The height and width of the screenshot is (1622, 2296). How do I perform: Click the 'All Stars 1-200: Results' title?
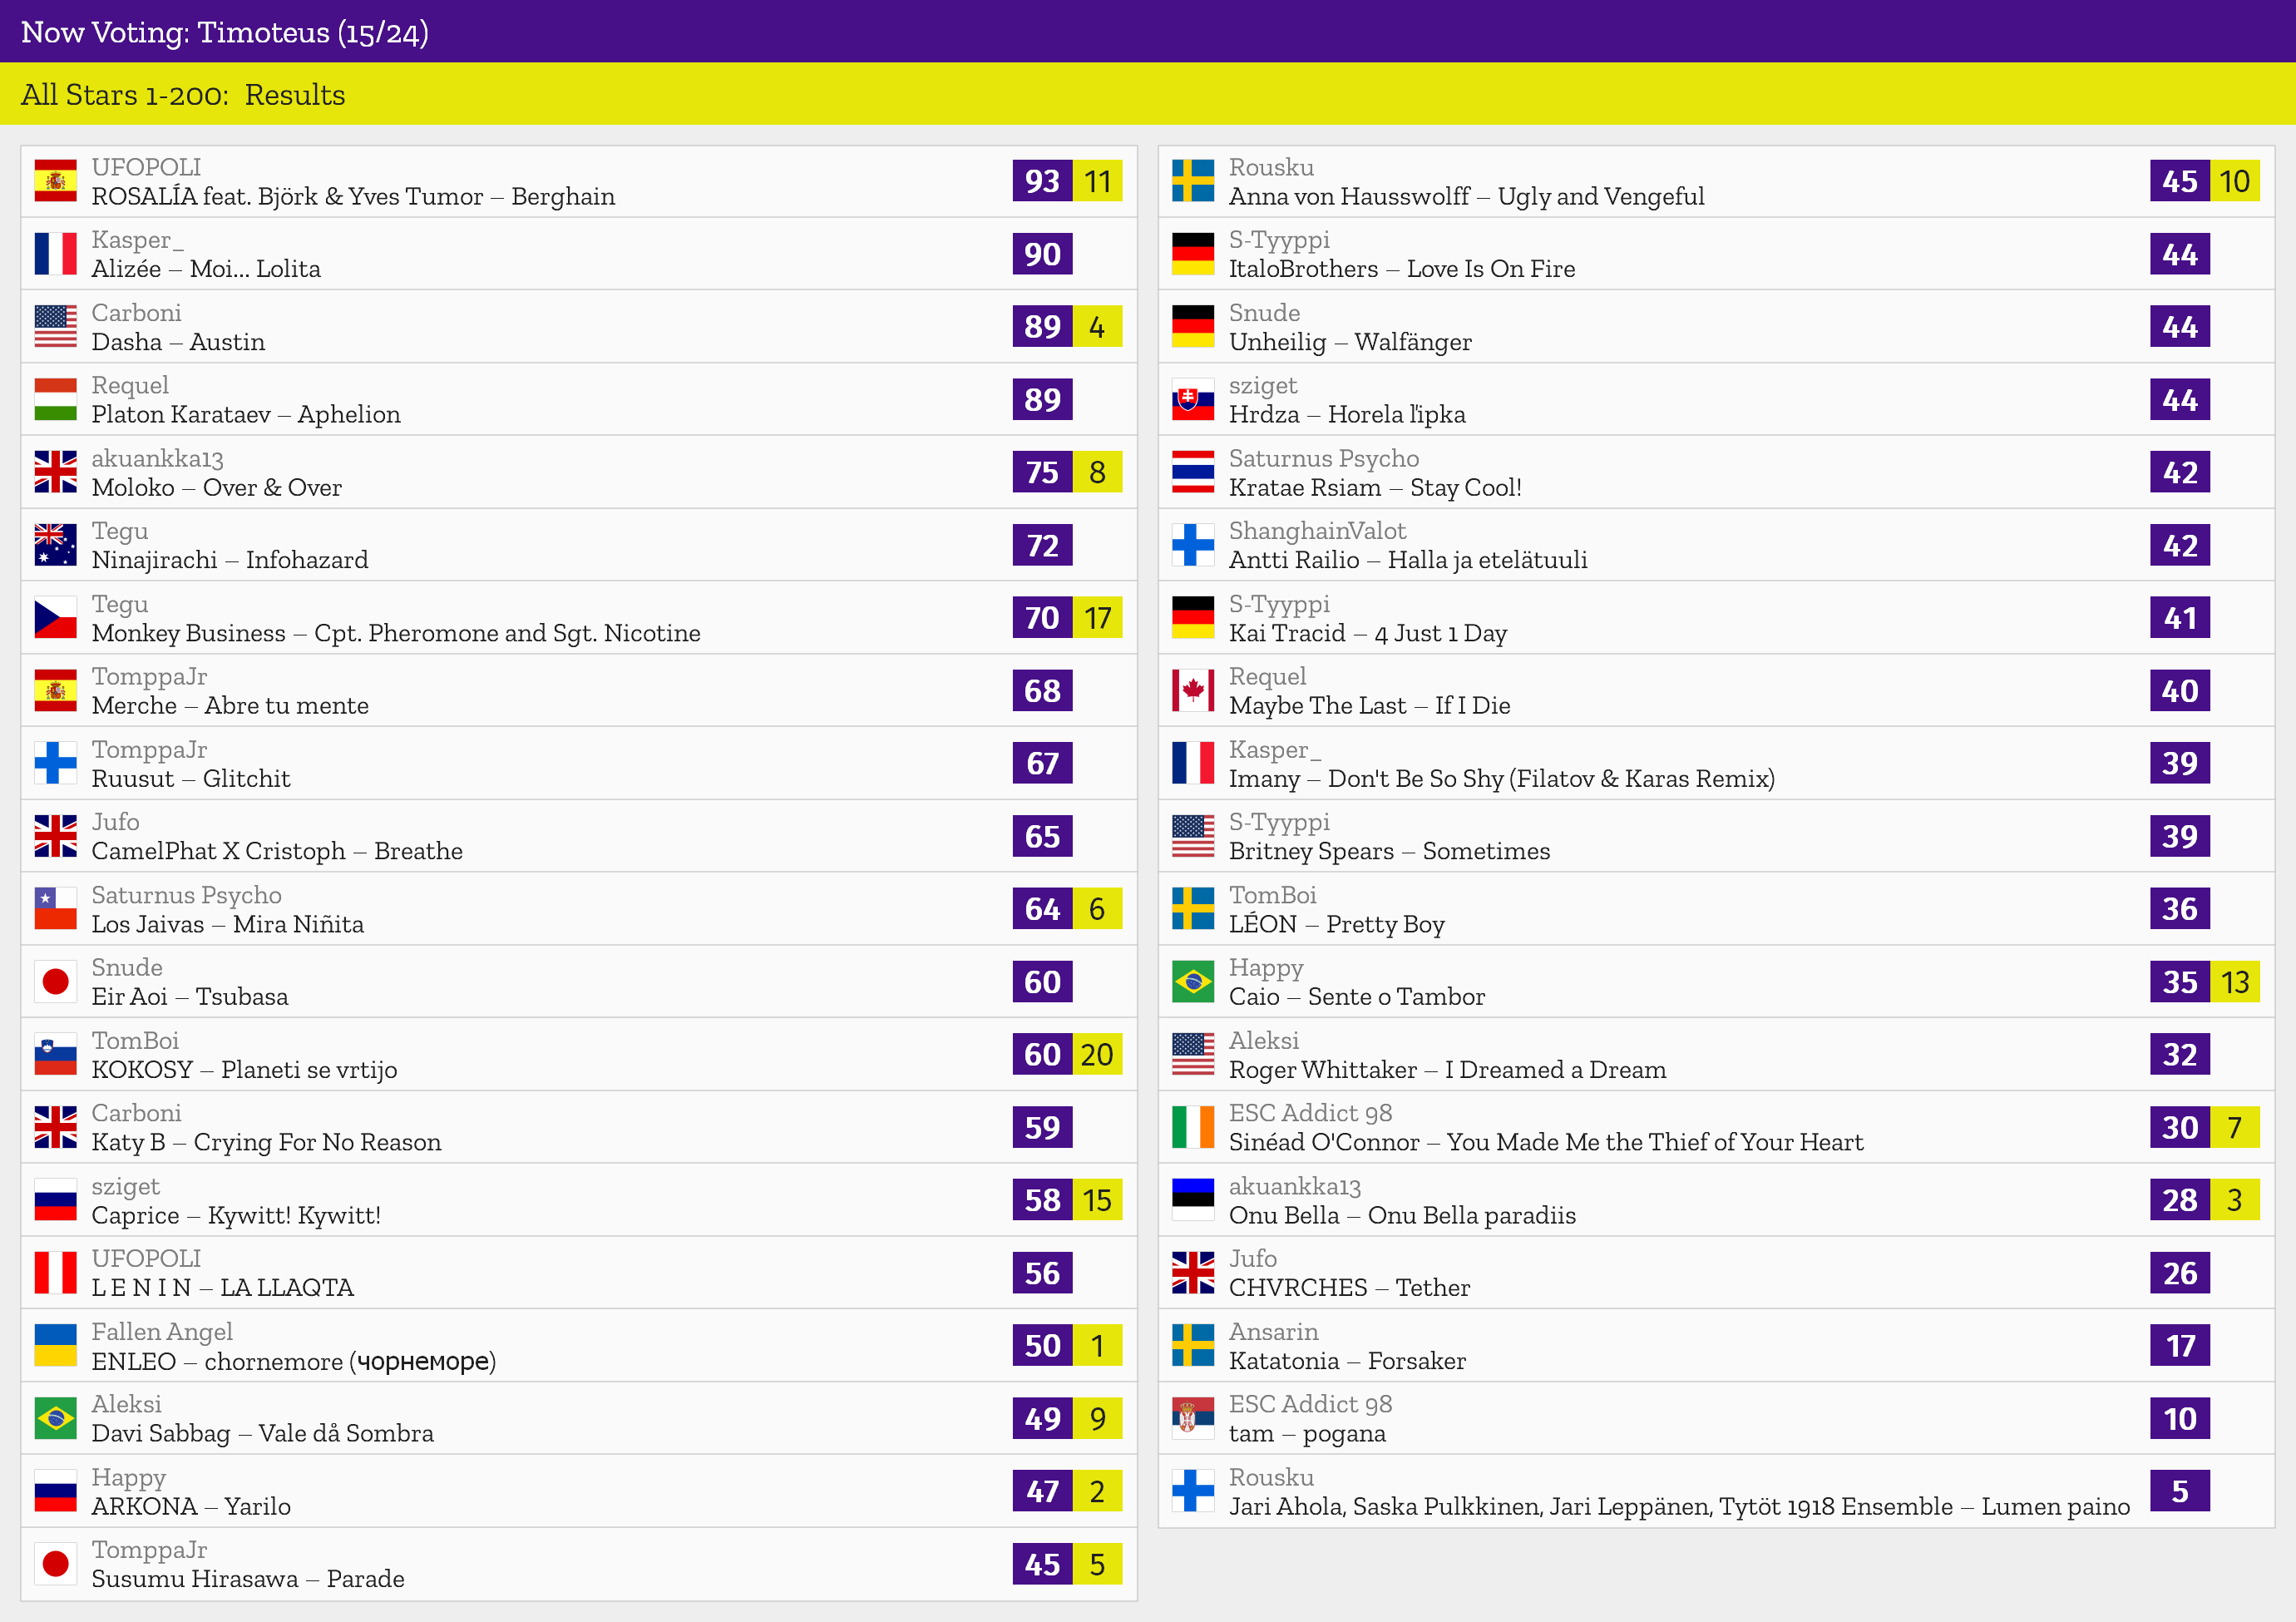click(183, 94)
